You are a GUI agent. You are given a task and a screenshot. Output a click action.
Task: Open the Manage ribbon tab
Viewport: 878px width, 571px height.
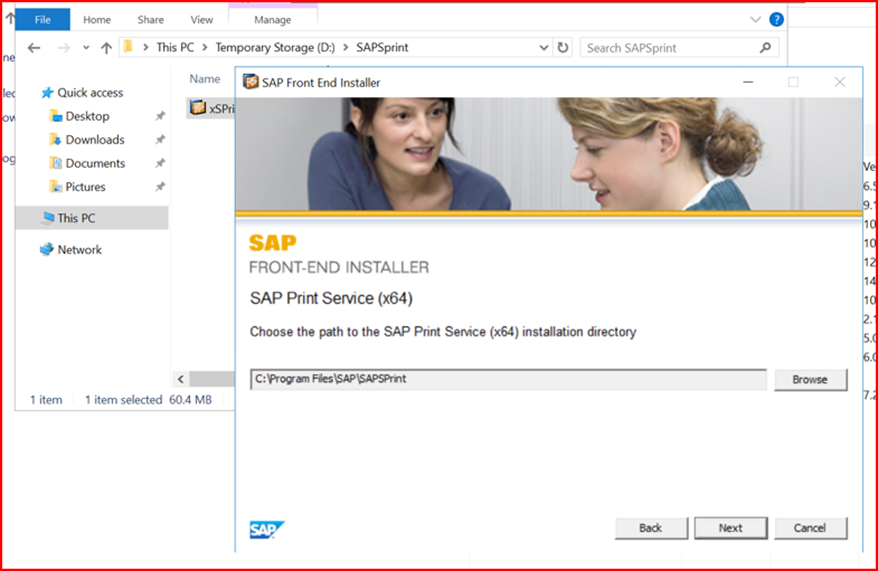point(273,20)
